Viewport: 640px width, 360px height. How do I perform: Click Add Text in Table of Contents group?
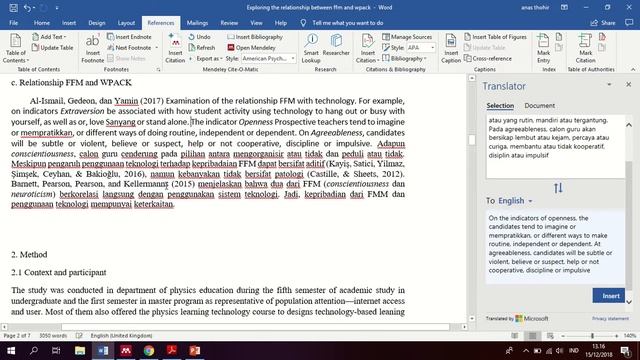coord(49,37)
